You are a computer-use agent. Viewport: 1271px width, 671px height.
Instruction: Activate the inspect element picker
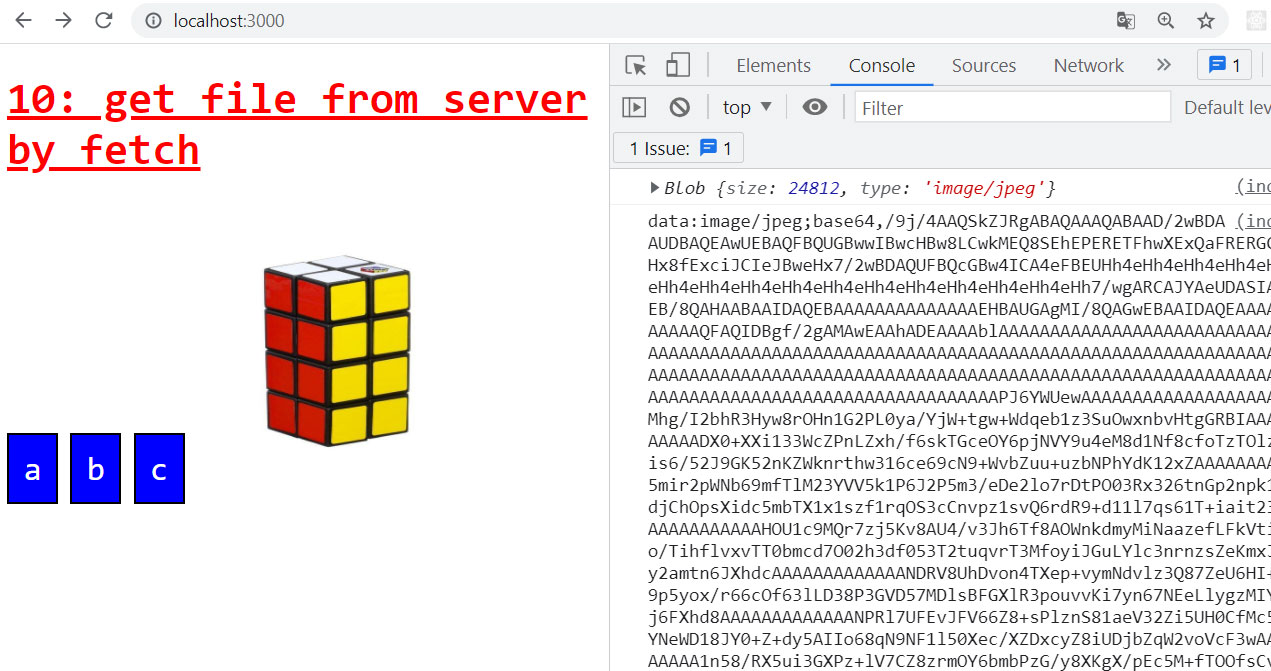pos(636,65)
